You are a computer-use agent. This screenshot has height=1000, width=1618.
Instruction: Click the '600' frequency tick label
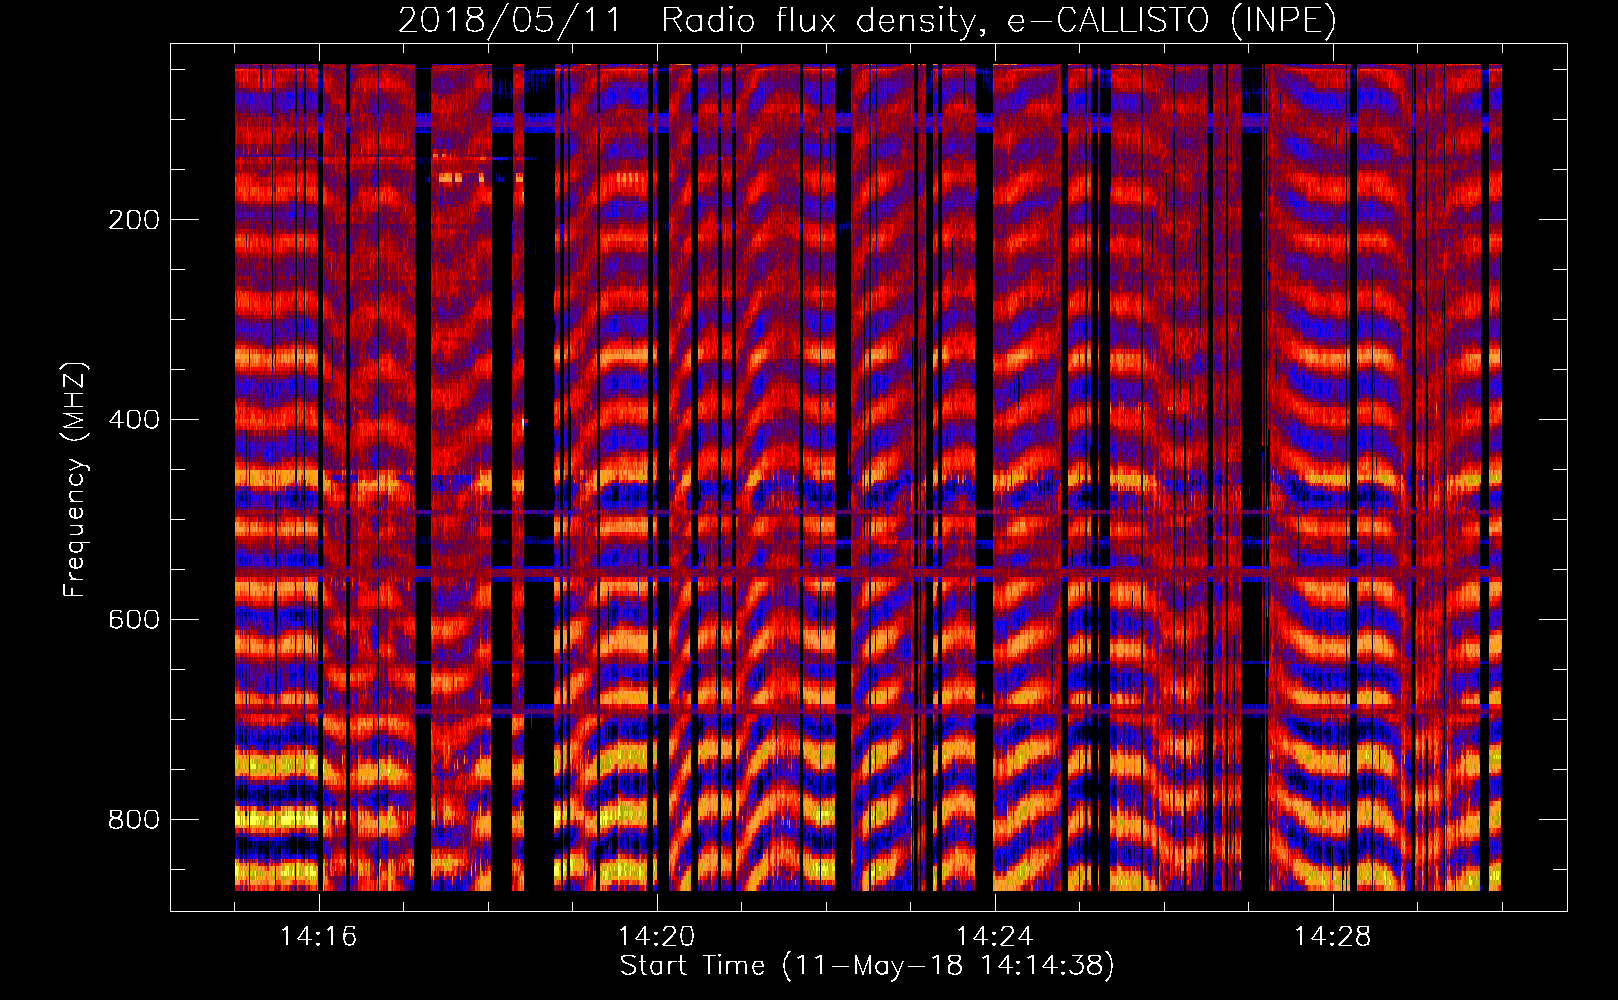point(133,620)
